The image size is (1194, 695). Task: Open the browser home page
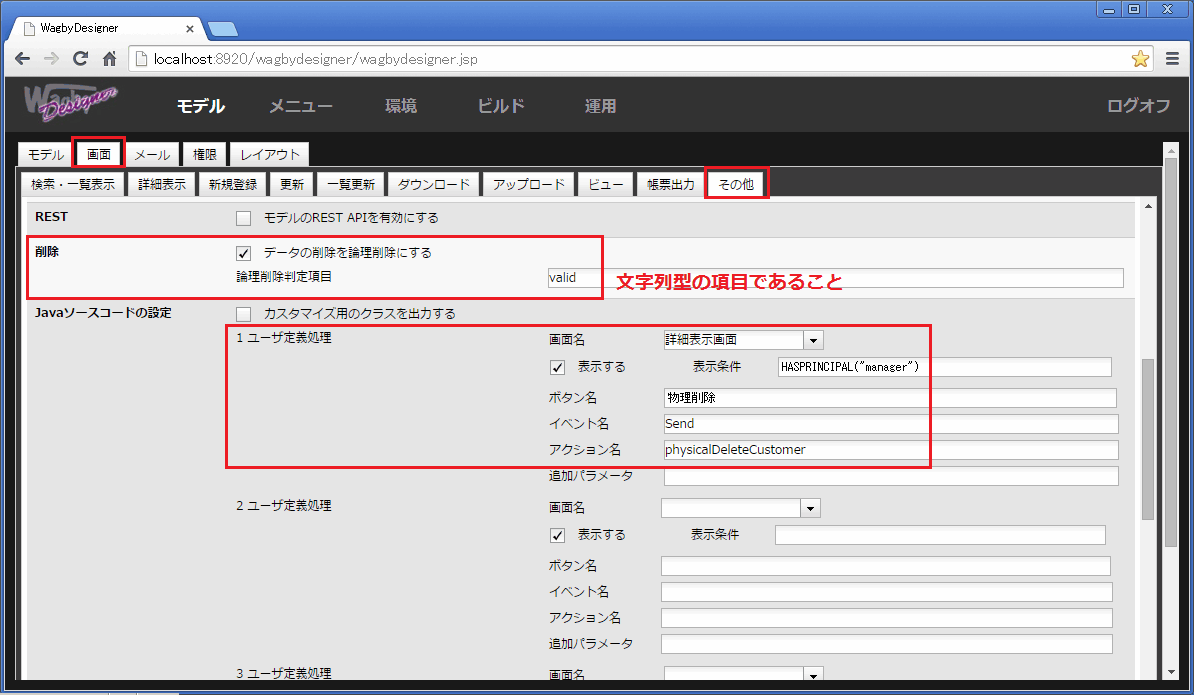pos(110,59)
